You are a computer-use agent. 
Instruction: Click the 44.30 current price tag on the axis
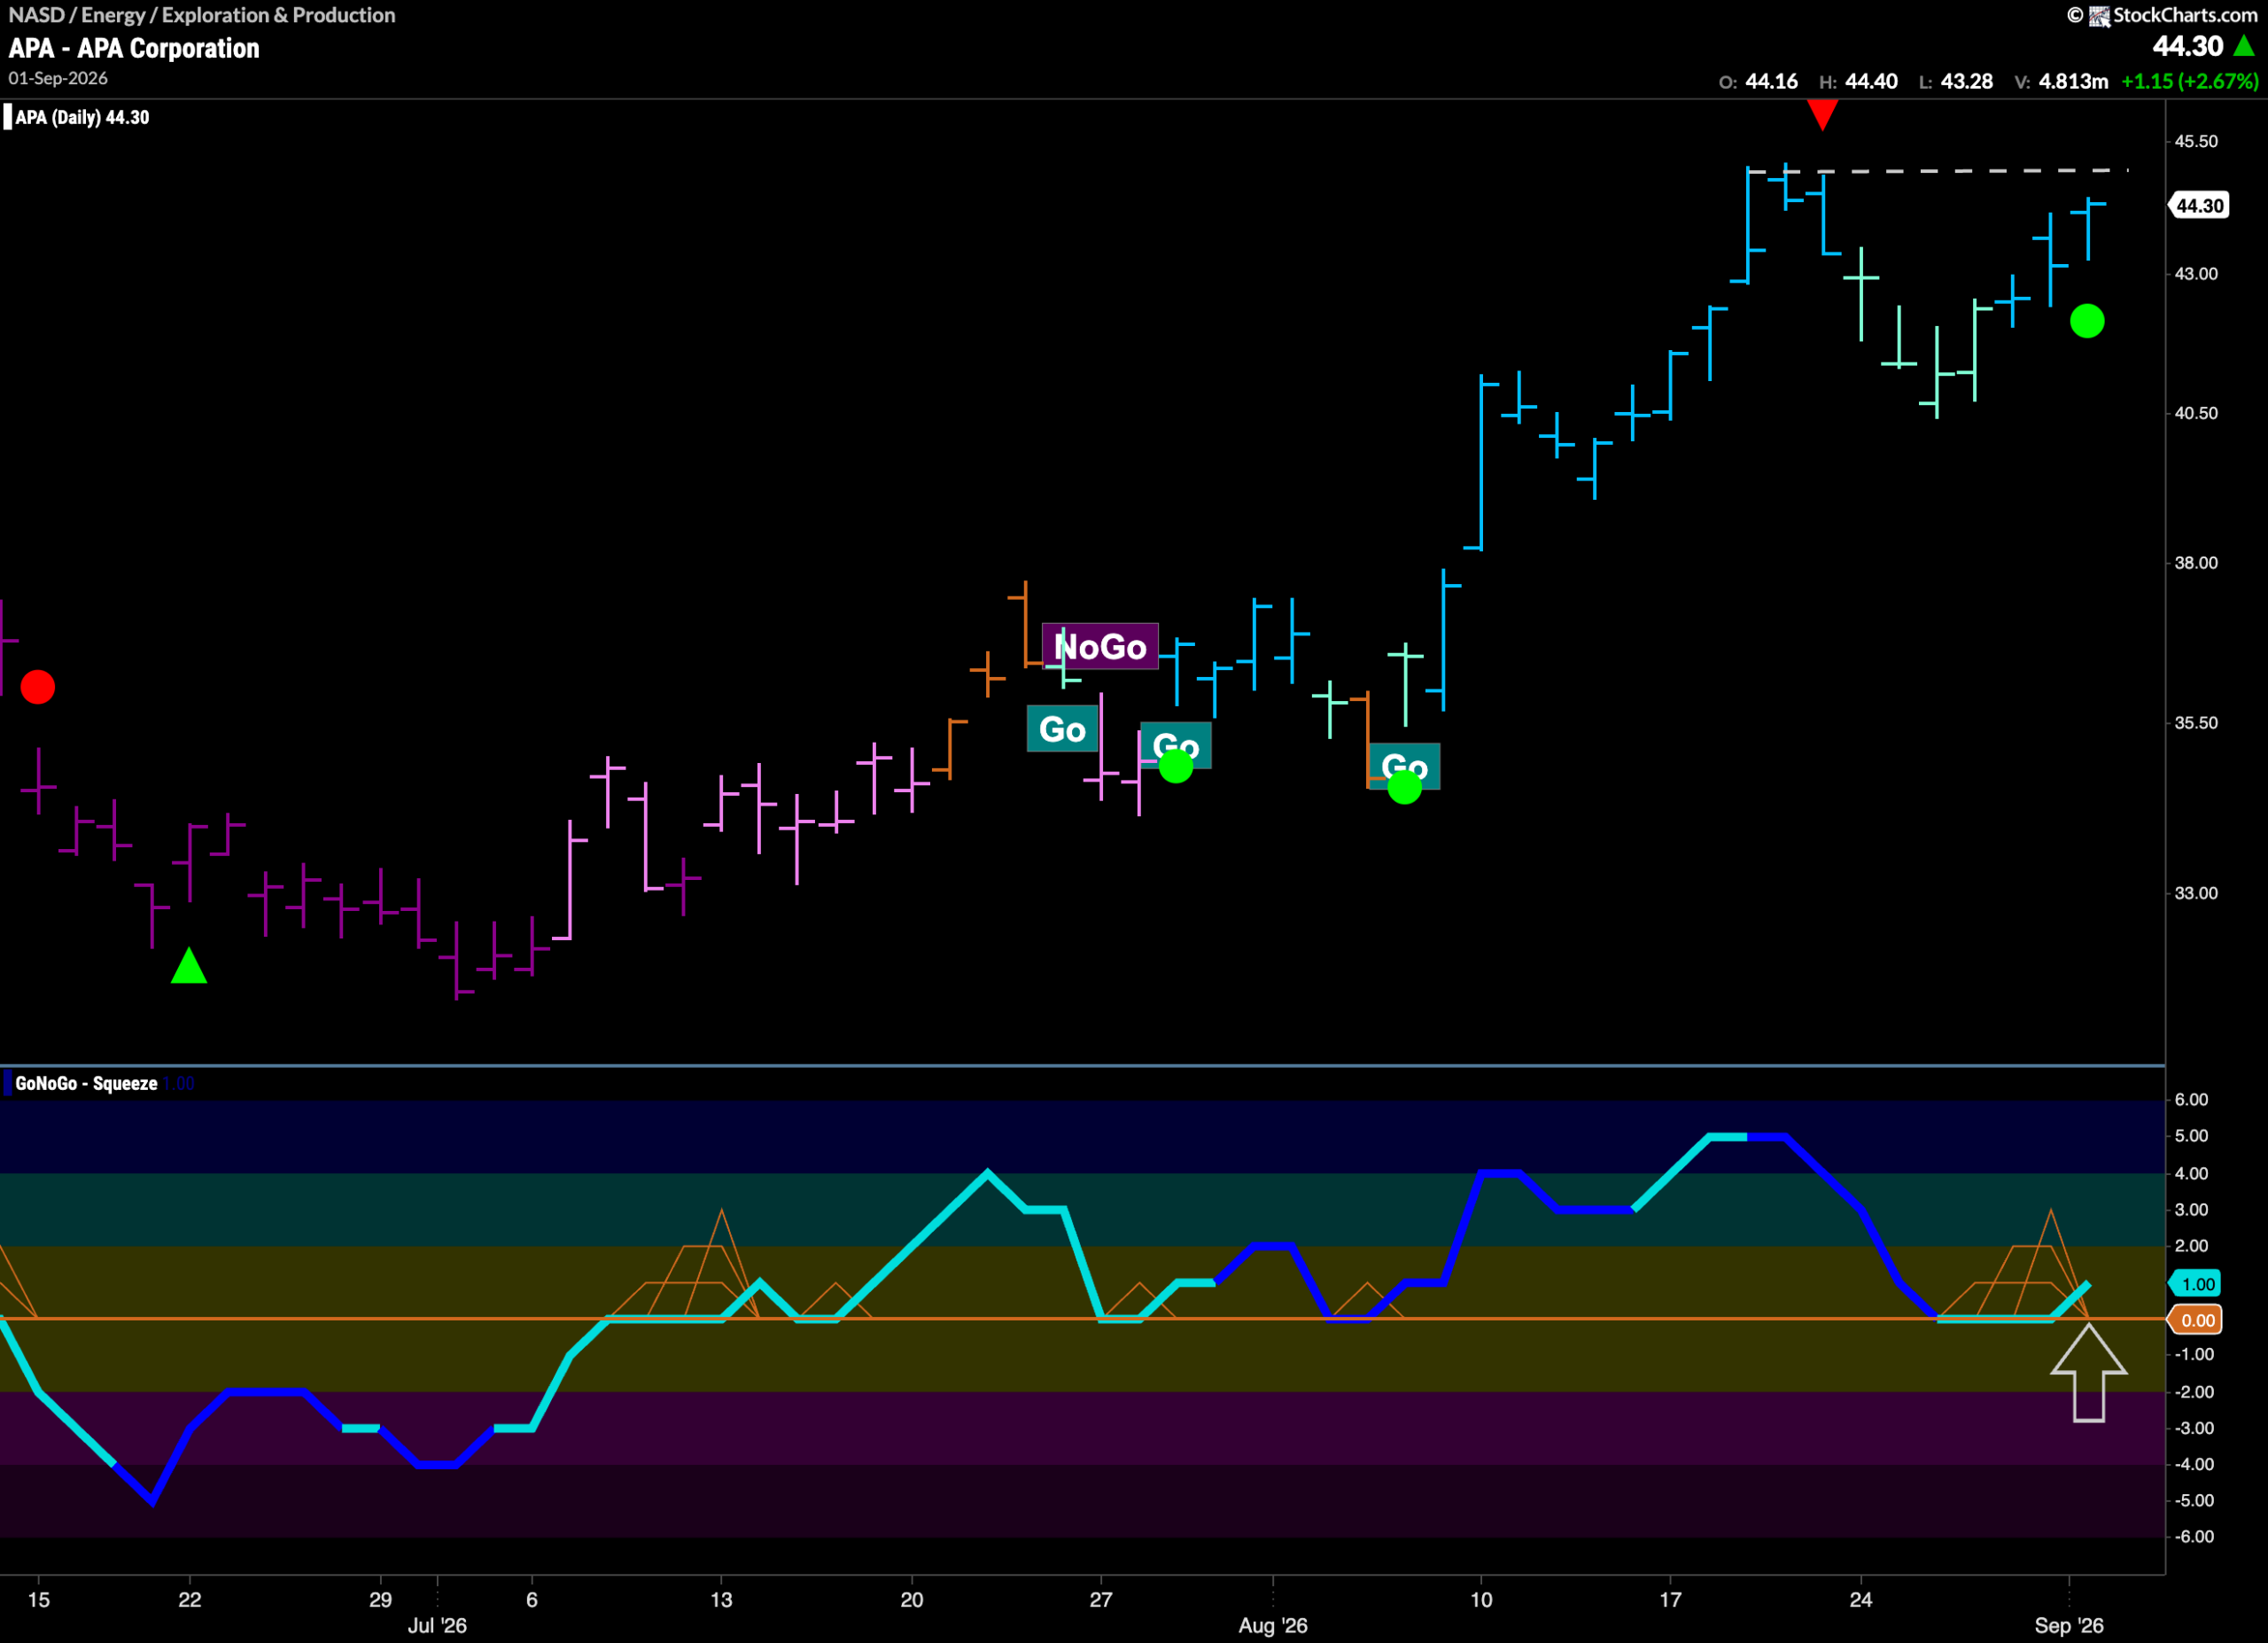[2199, 206]
